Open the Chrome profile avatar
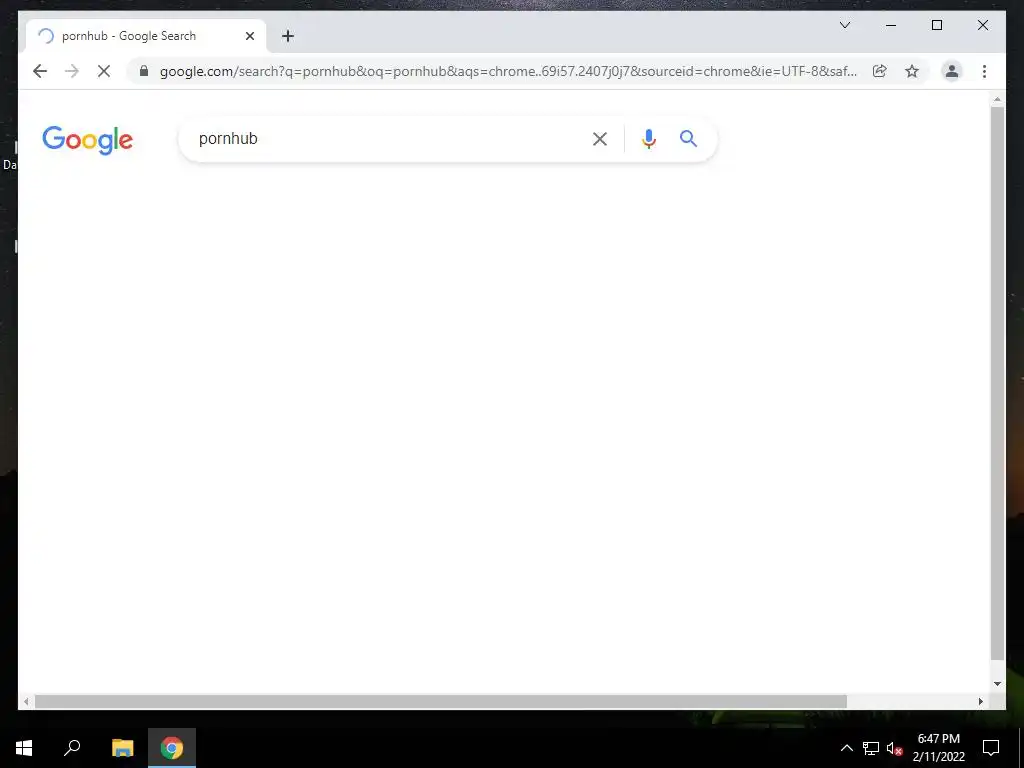Screen dimensions: 1024x768 point(952,71)
